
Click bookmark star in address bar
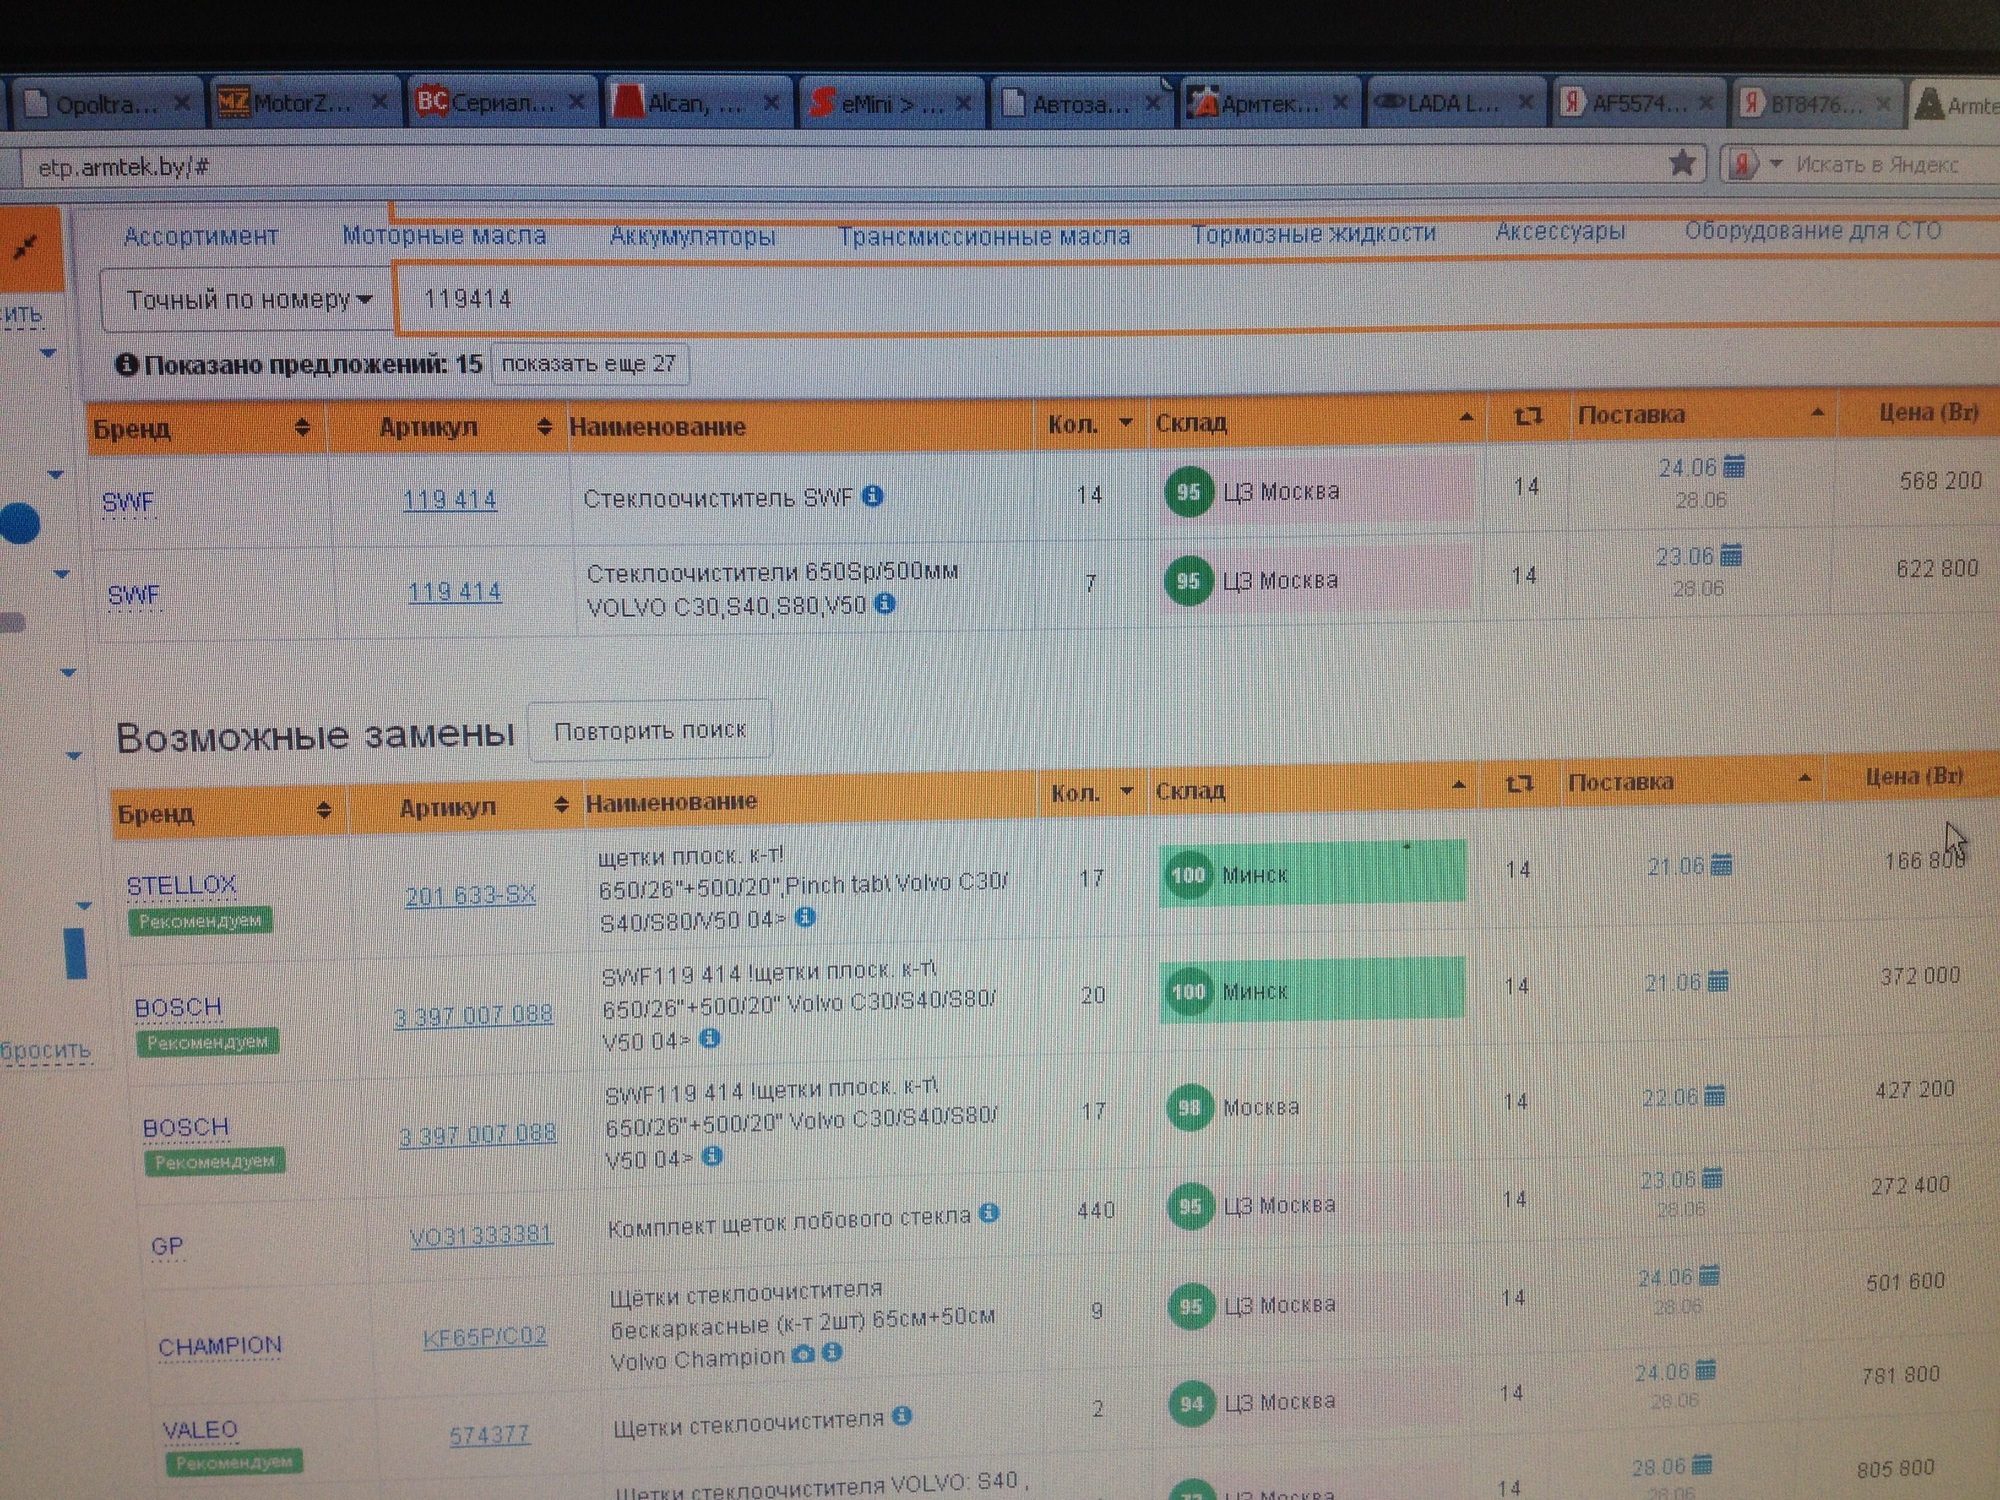[1682, 162]
